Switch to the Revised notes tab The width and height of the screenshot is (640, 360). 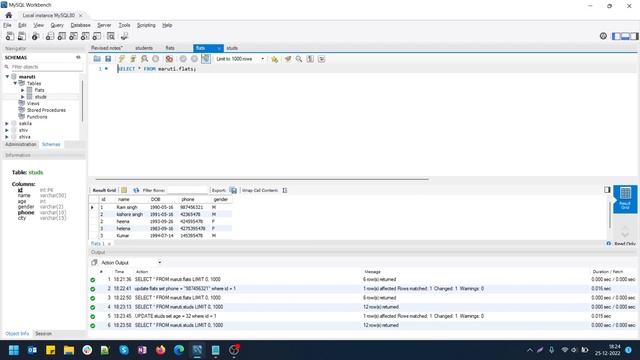tap(107, 48)
